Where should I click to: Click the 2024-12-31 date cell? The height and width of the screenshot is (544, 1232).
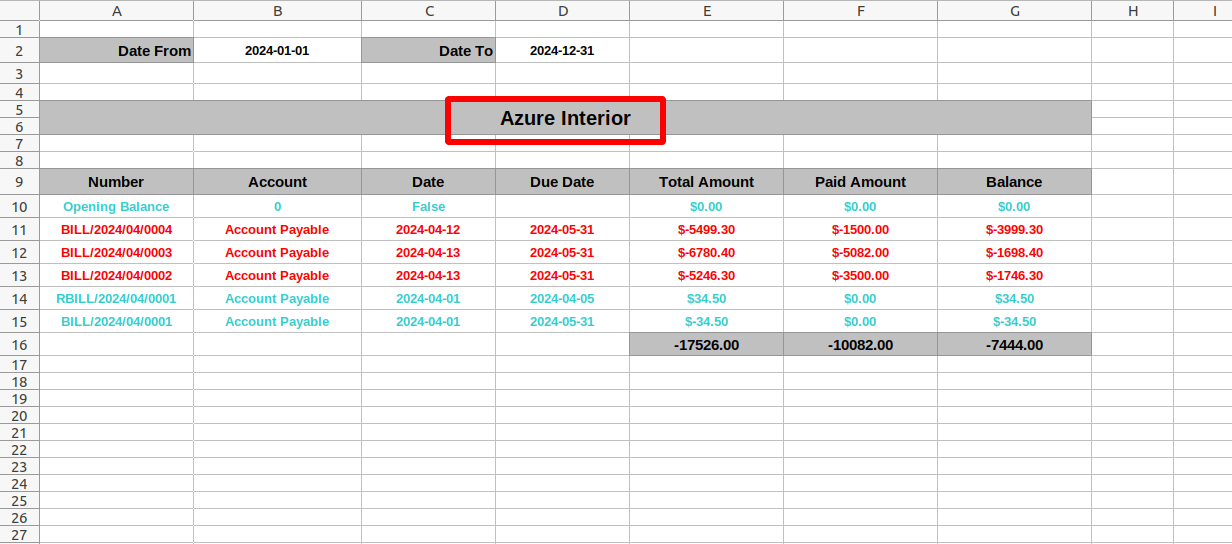pyautogui.click(x=562, y=50)
